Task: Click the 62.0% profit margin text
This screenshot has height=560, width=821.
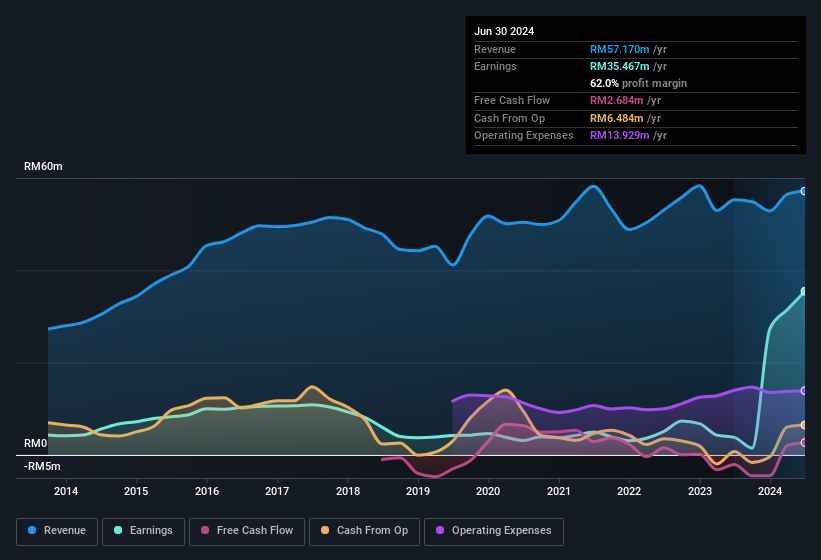Action: (x=638, y=83)
